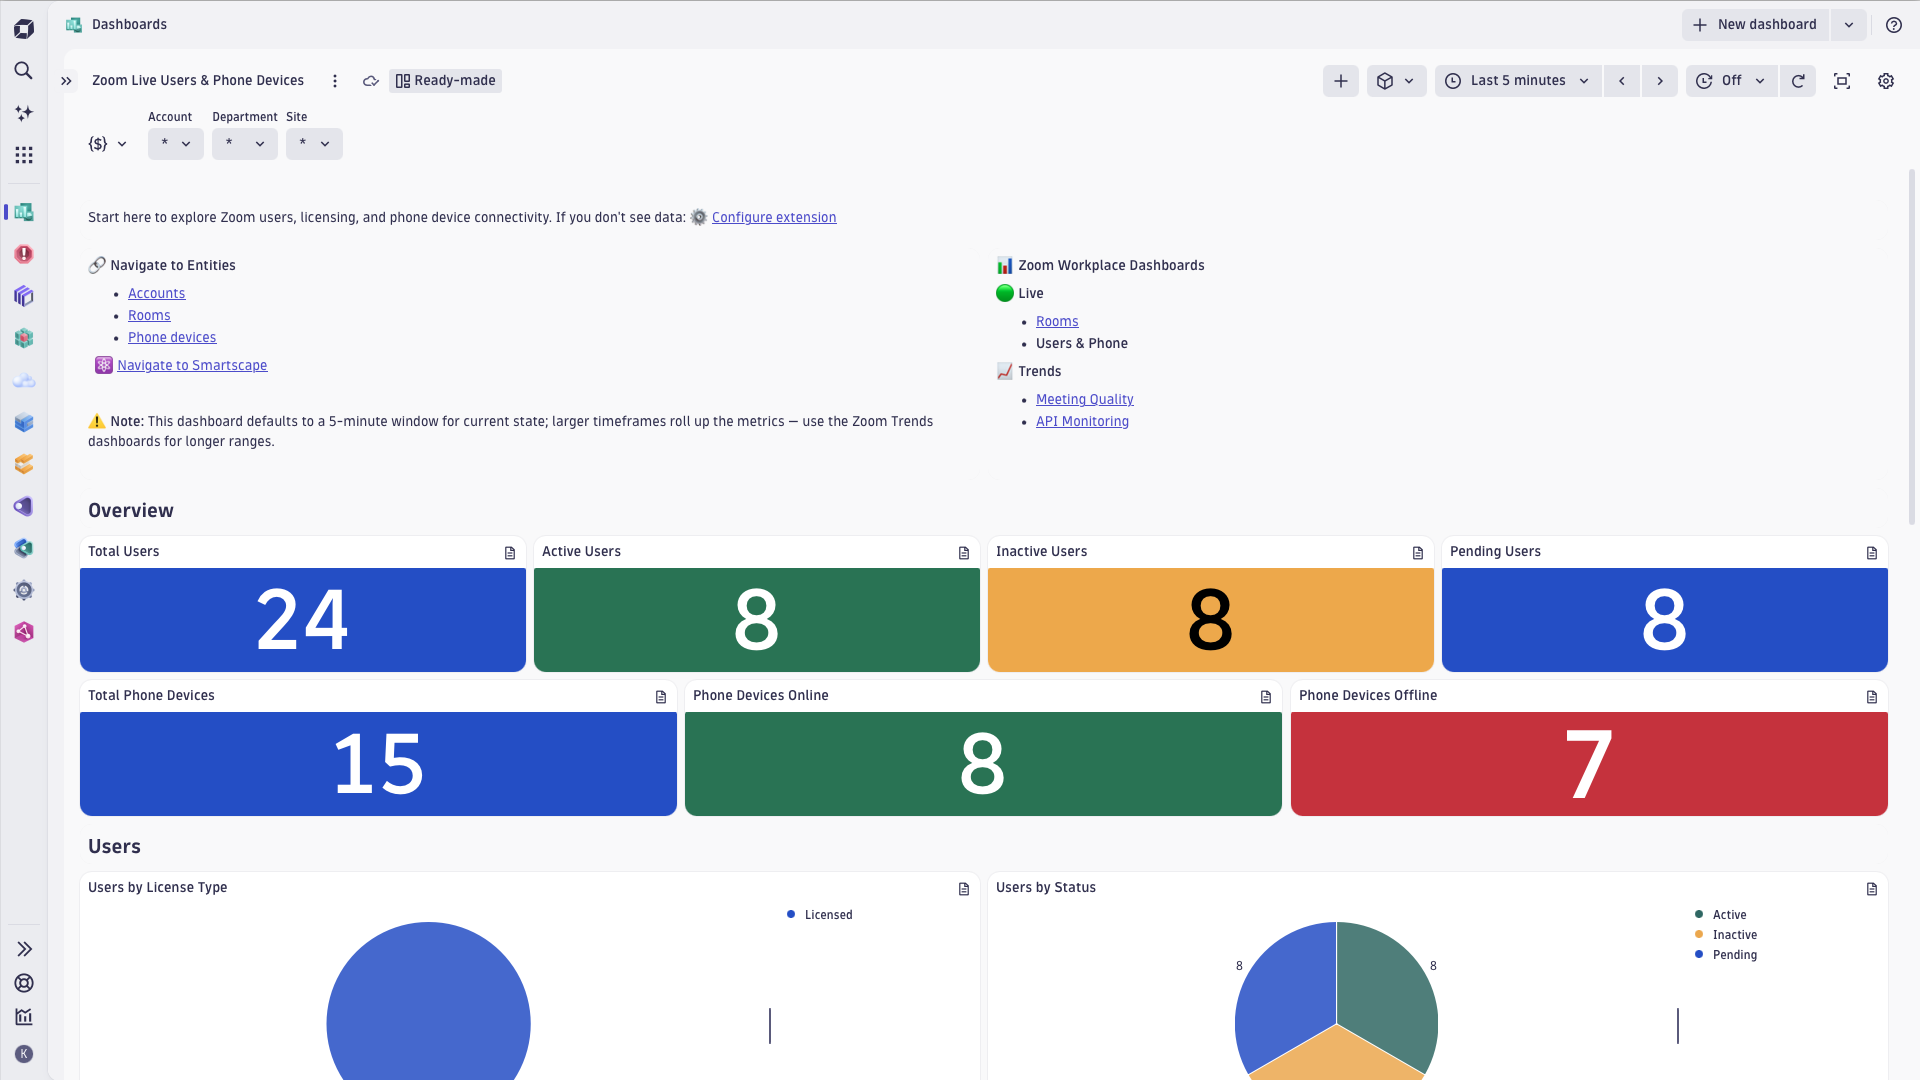Toggle the Licensed legend item

(820, 915)
